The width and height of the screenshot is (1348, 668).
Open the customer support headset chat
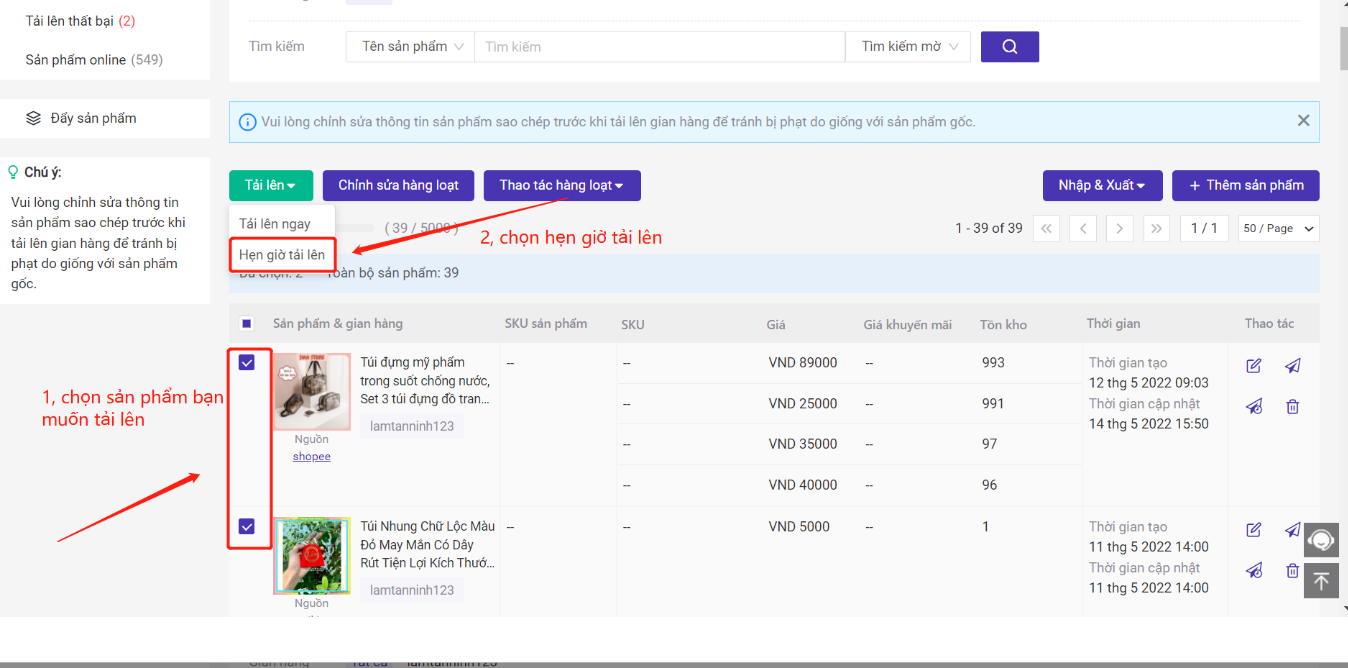[x=1321, y=540]
